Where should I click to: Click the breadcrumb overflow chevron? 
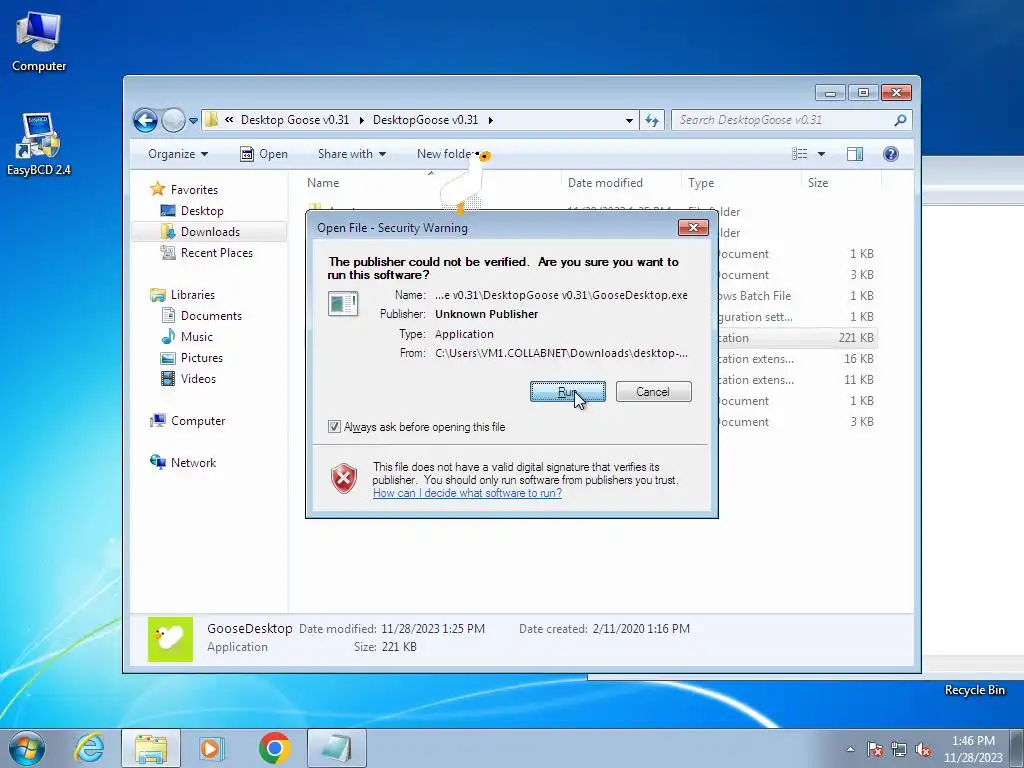229,120
